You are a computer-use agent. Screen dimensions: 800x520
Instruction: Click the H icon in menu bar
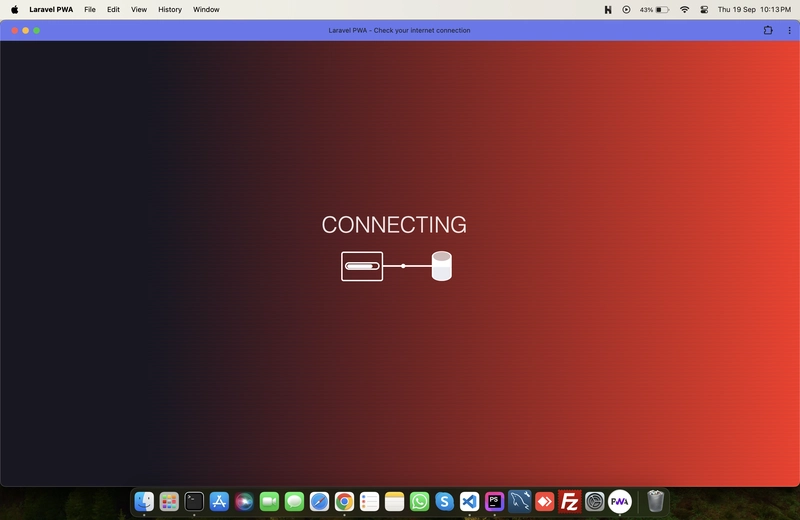[x=608, y=9]
